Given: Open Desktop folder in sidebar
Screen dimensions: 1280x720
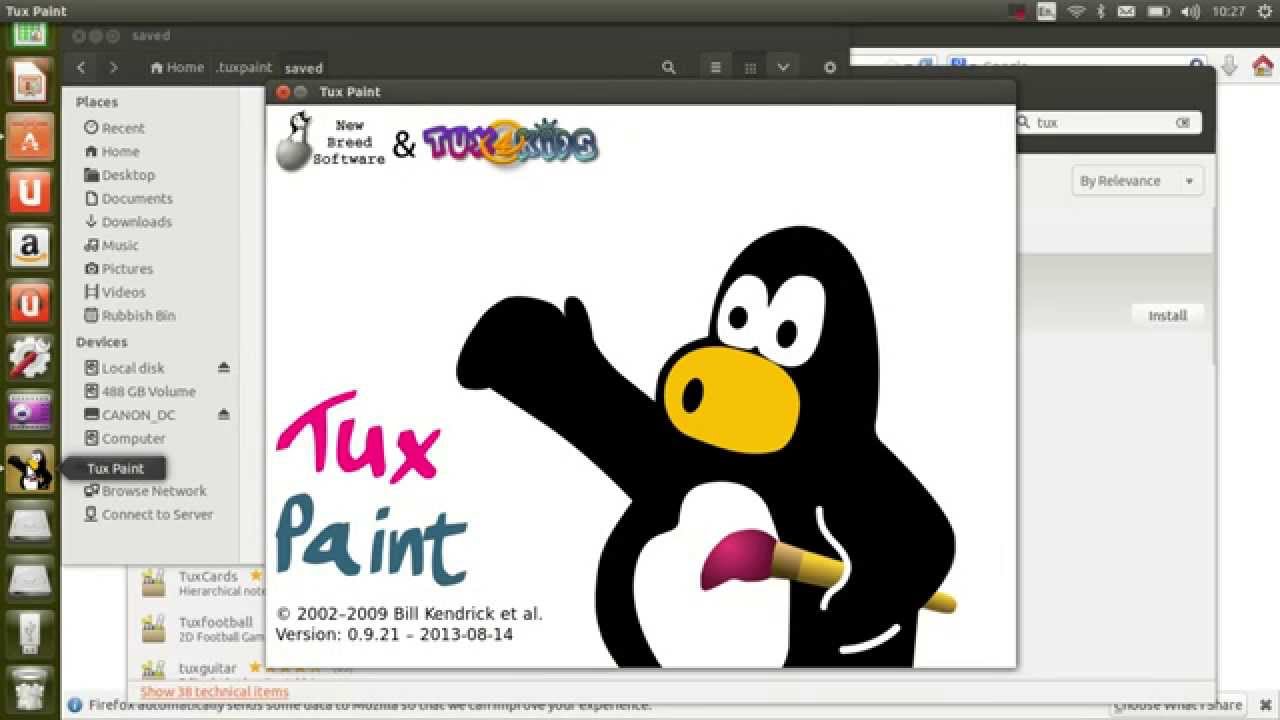Looking at the screenshot, I should click(x=119, y=175).
